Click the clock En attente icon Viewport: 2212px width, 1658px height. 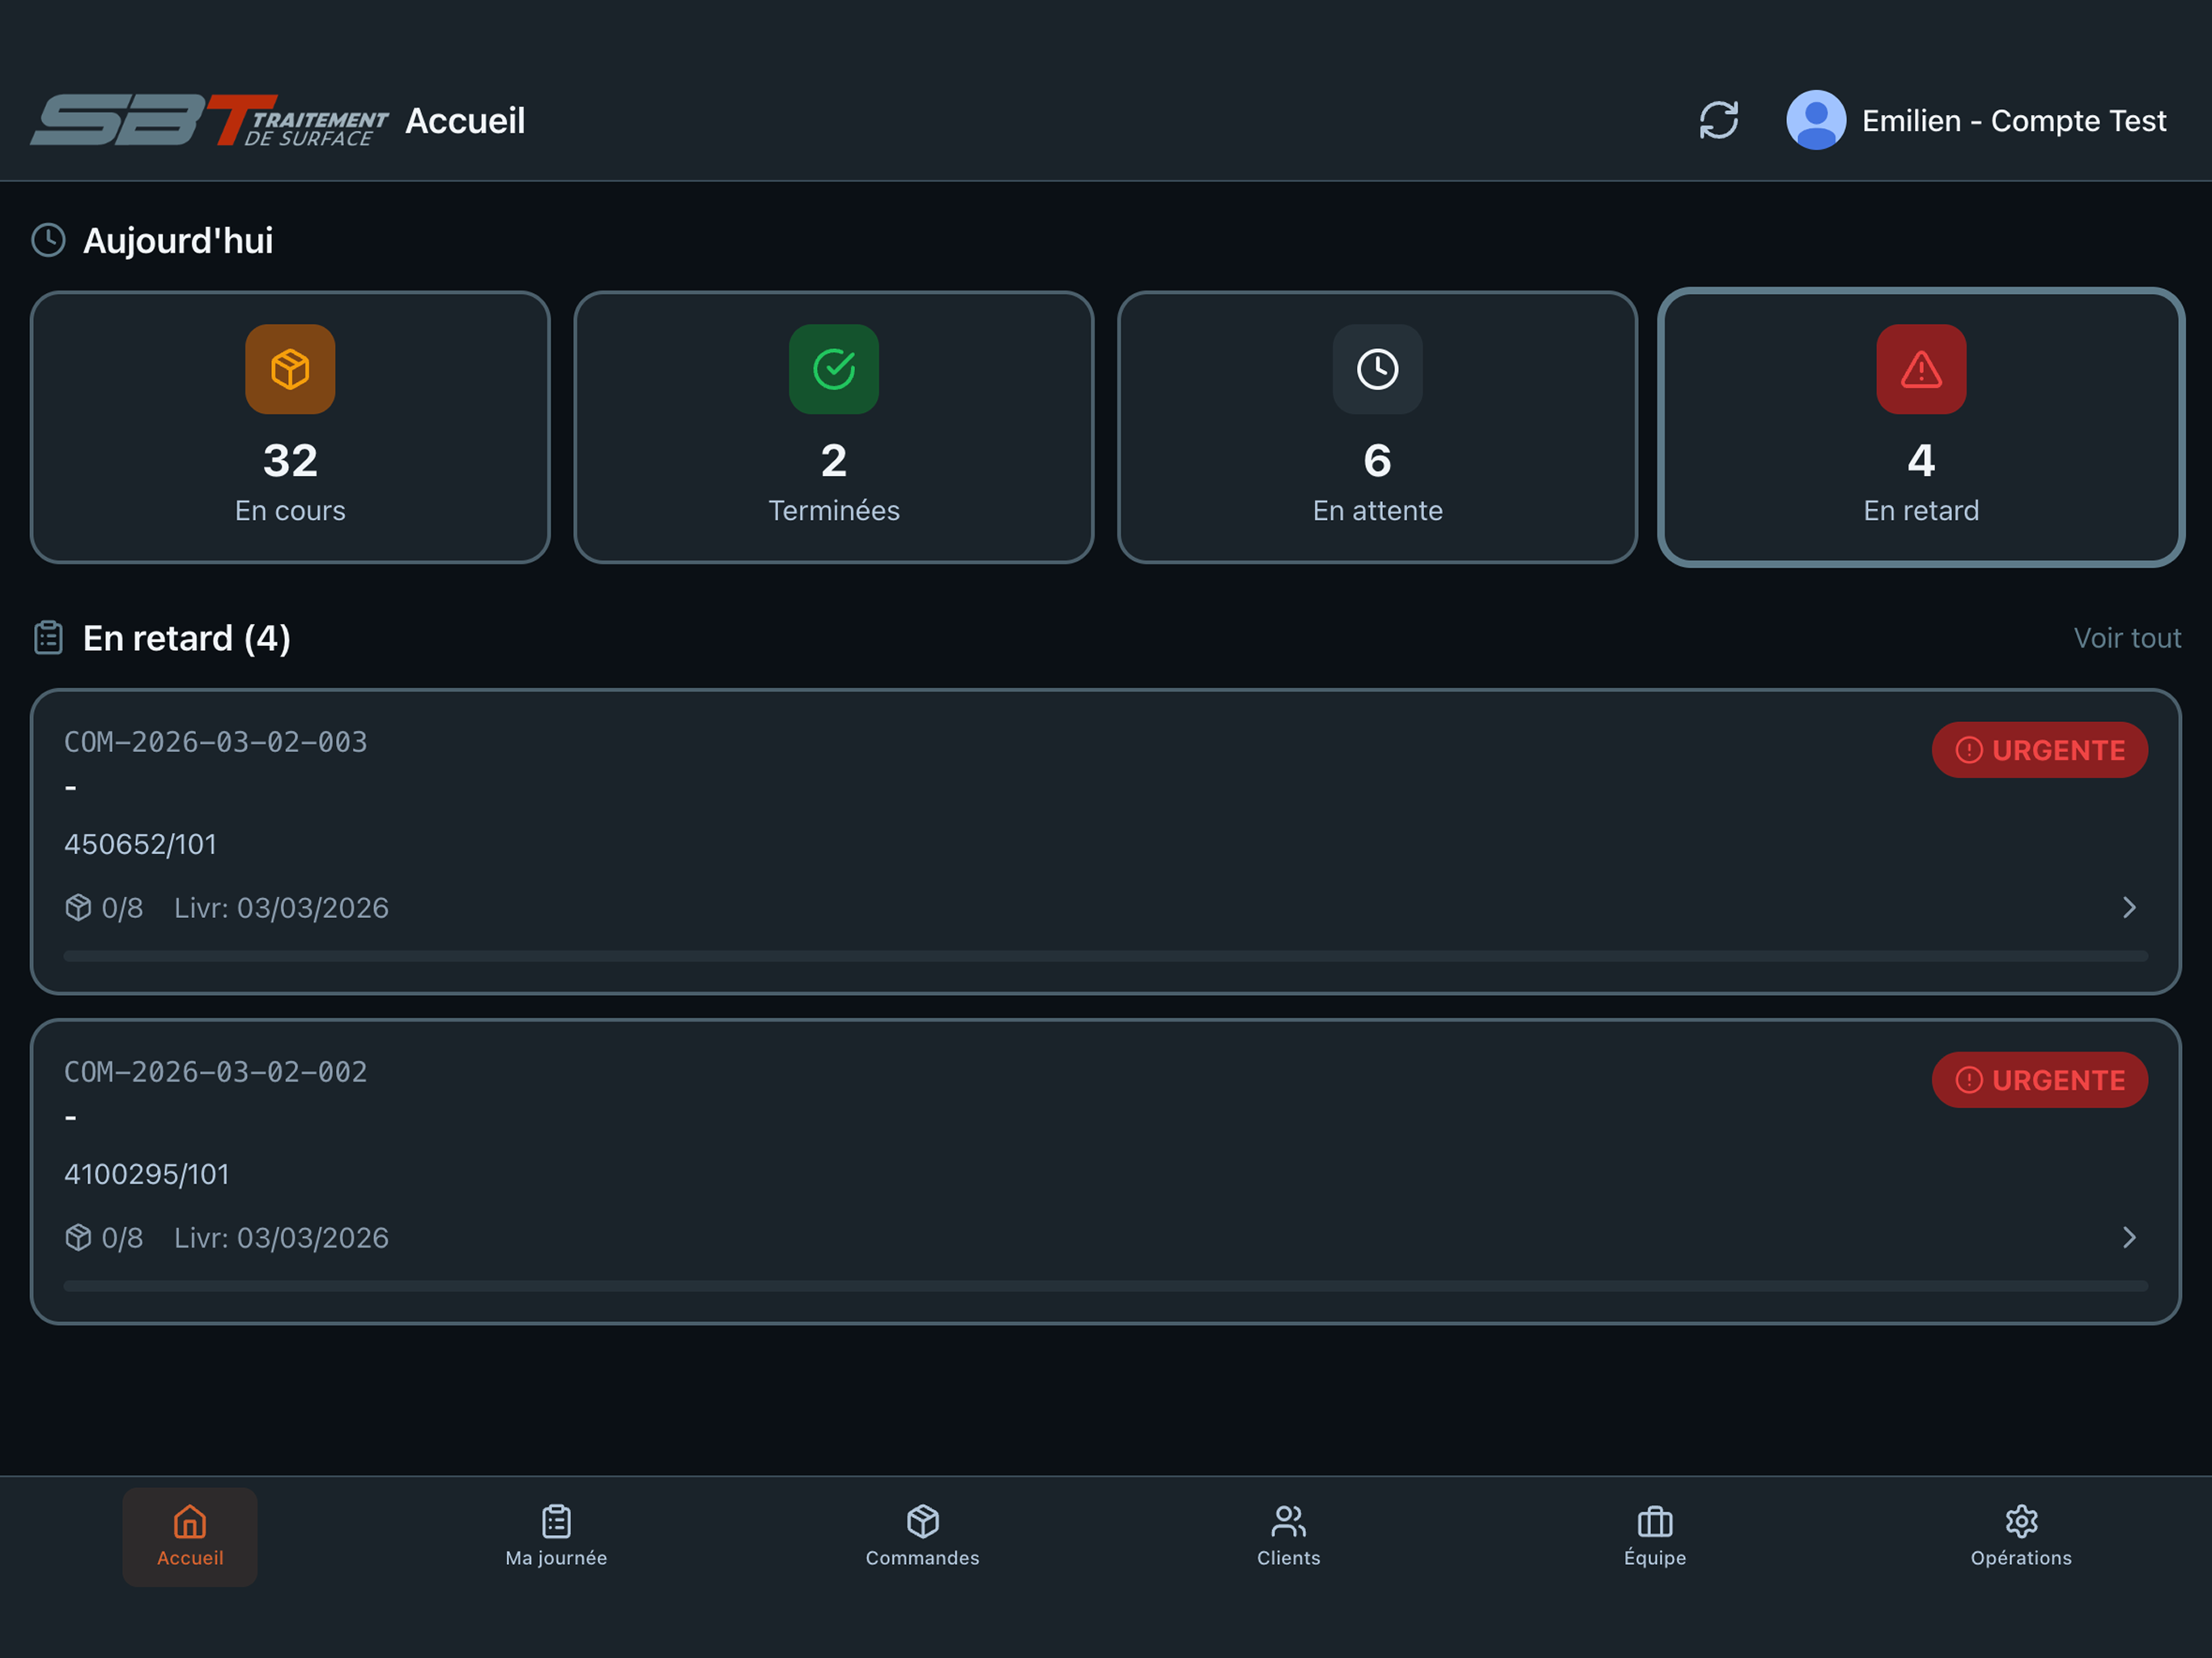[x=1377, y=369]
